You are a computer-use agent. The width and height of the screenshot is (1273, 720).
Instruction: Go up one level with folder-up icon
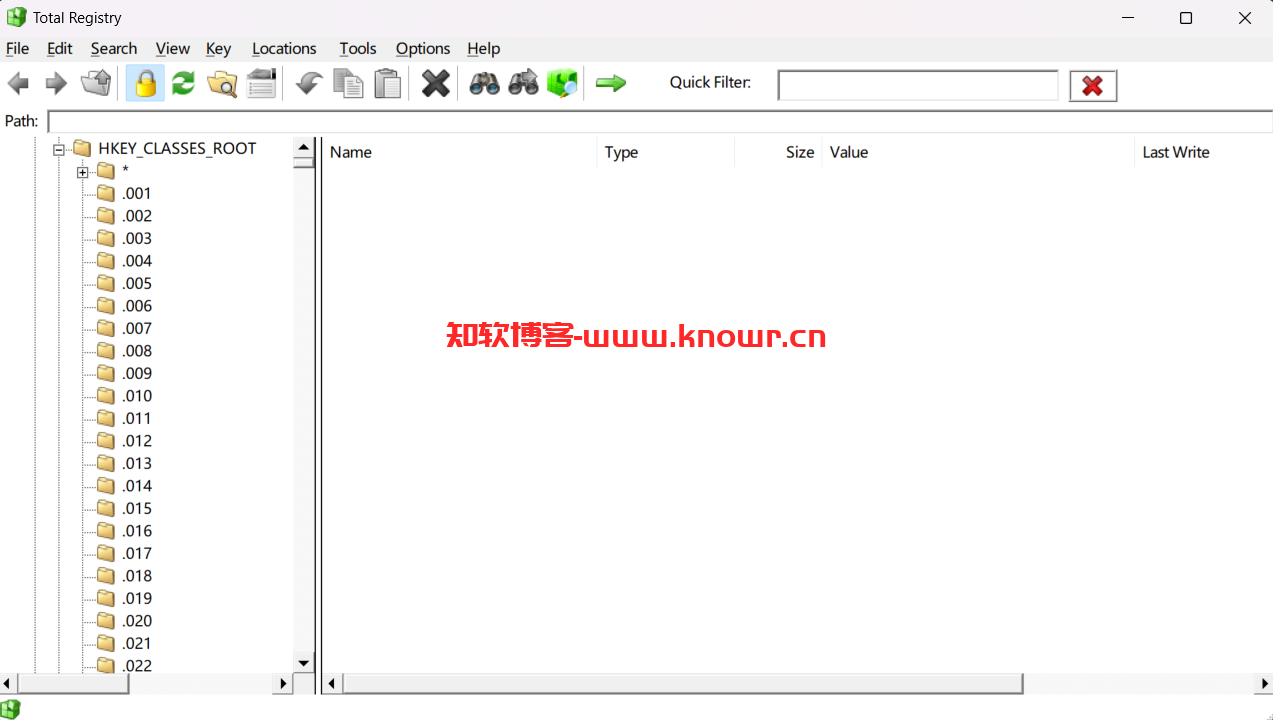(x=96, y=83)
